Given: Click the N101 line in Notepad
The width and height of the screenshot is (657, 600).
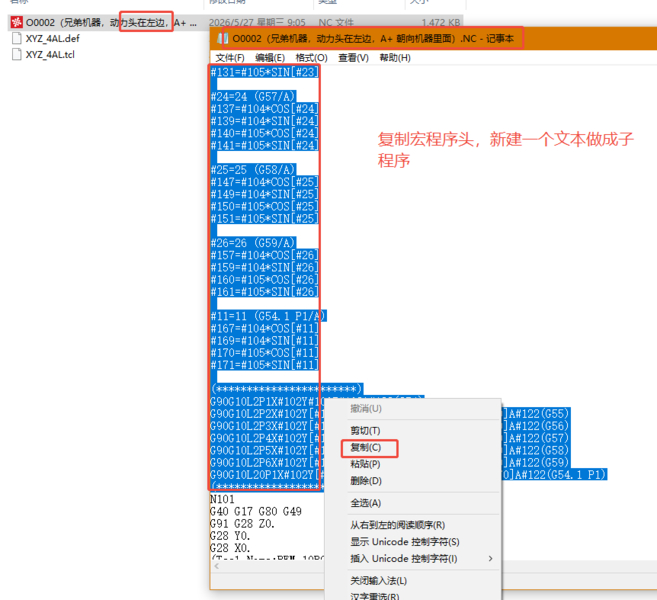Looking at the screenshot, I should 222,499.
